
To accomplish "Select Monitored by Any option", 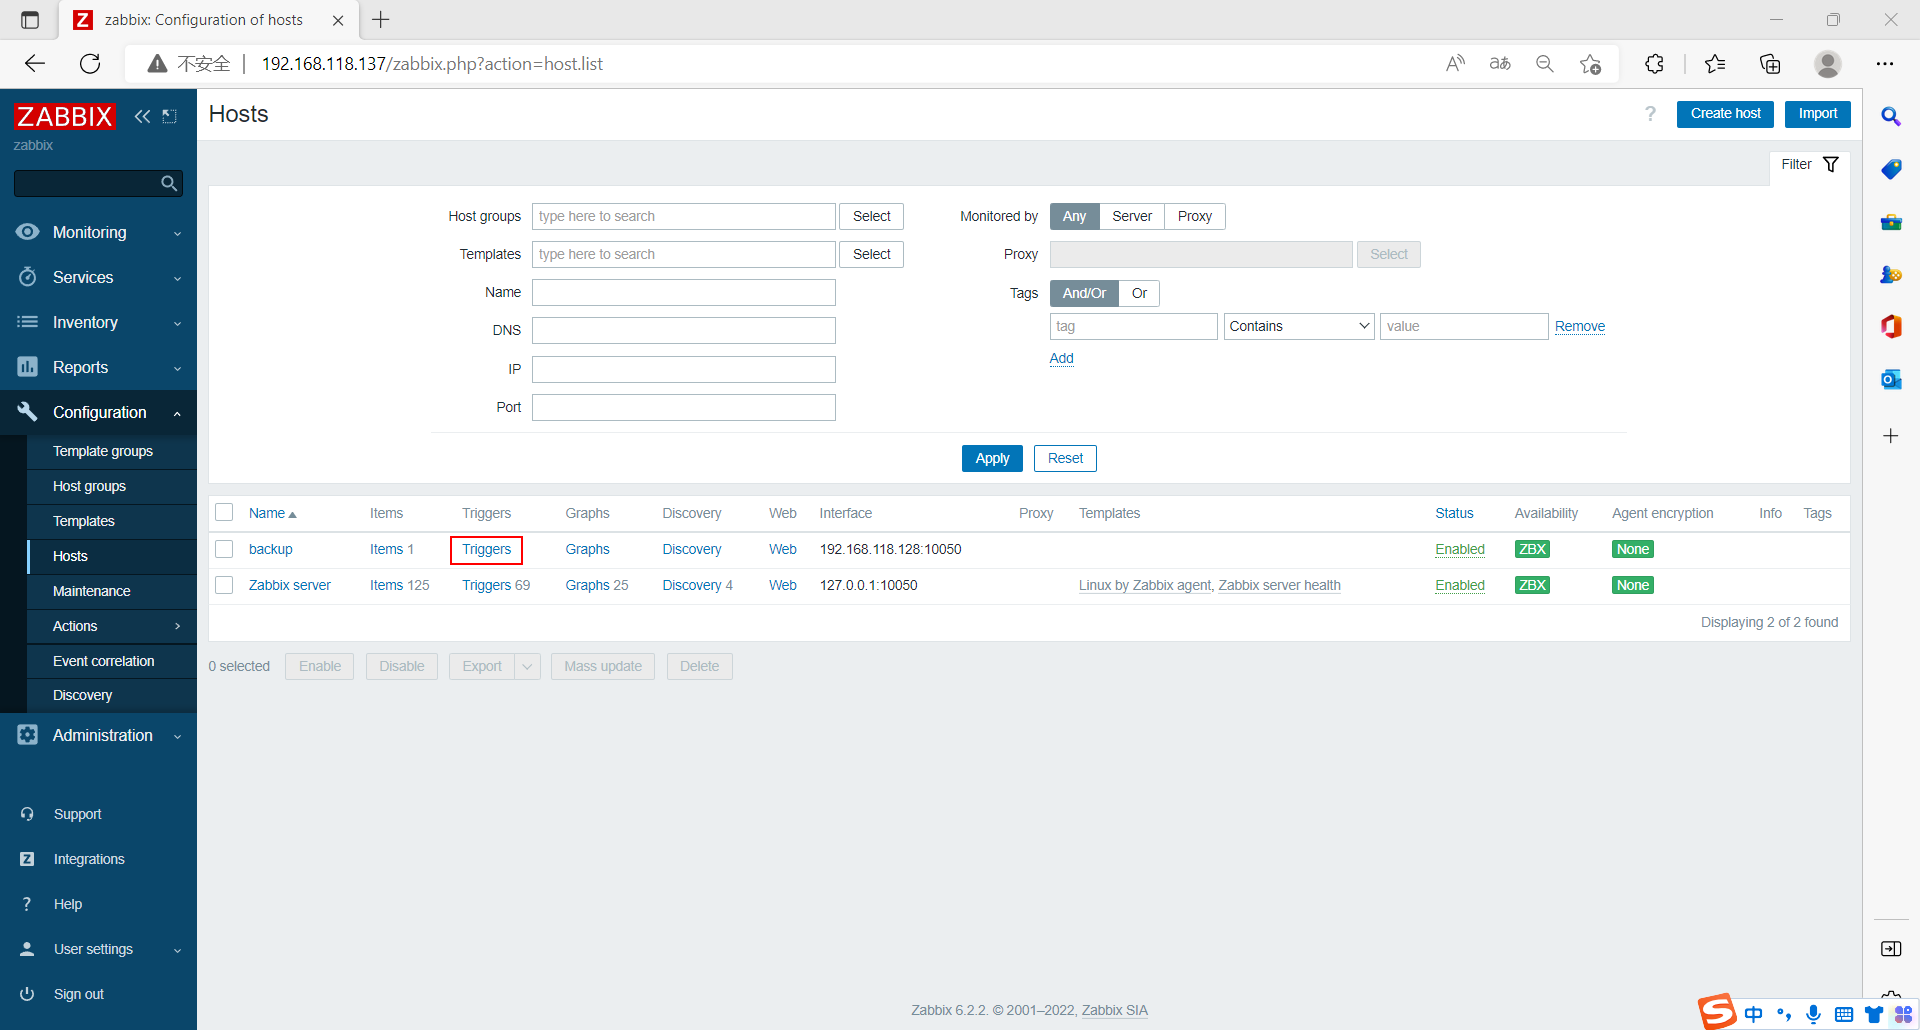I will 1074,216.
